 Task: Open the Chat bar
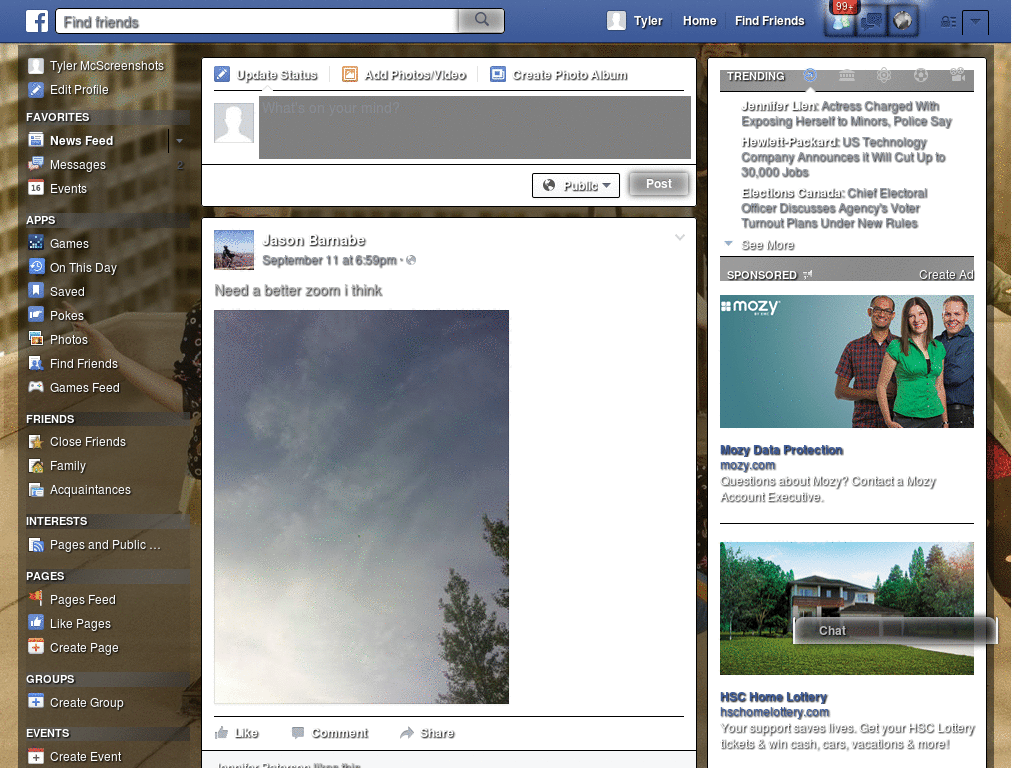pyautogui.click(x=895, y=630)
